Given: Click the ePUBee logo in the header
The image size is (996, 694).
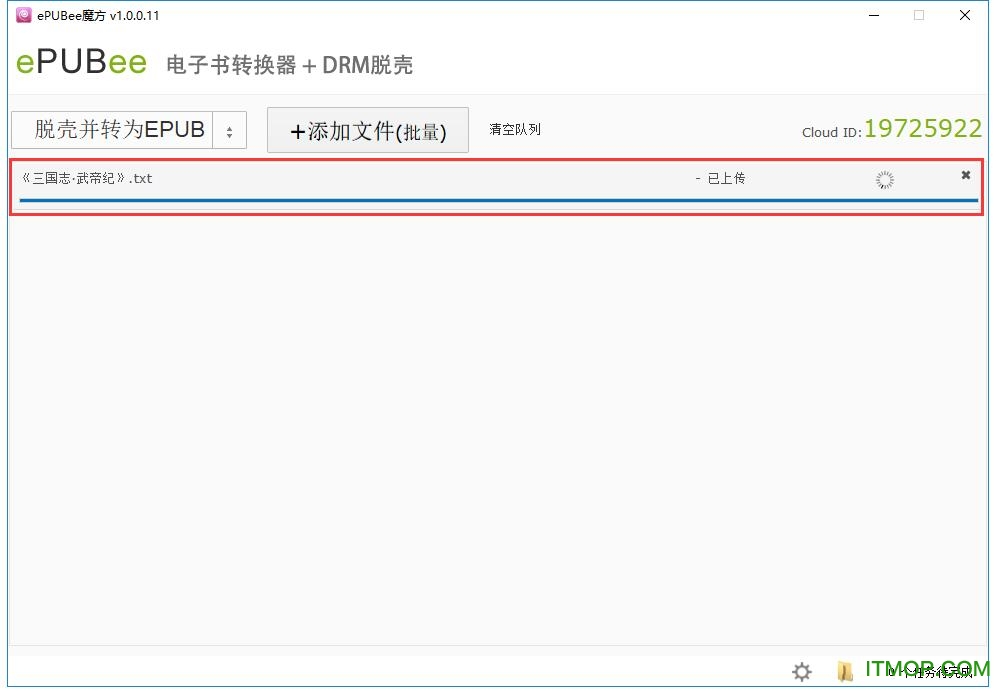Looking at the screenshot, I should click(81, 63).
